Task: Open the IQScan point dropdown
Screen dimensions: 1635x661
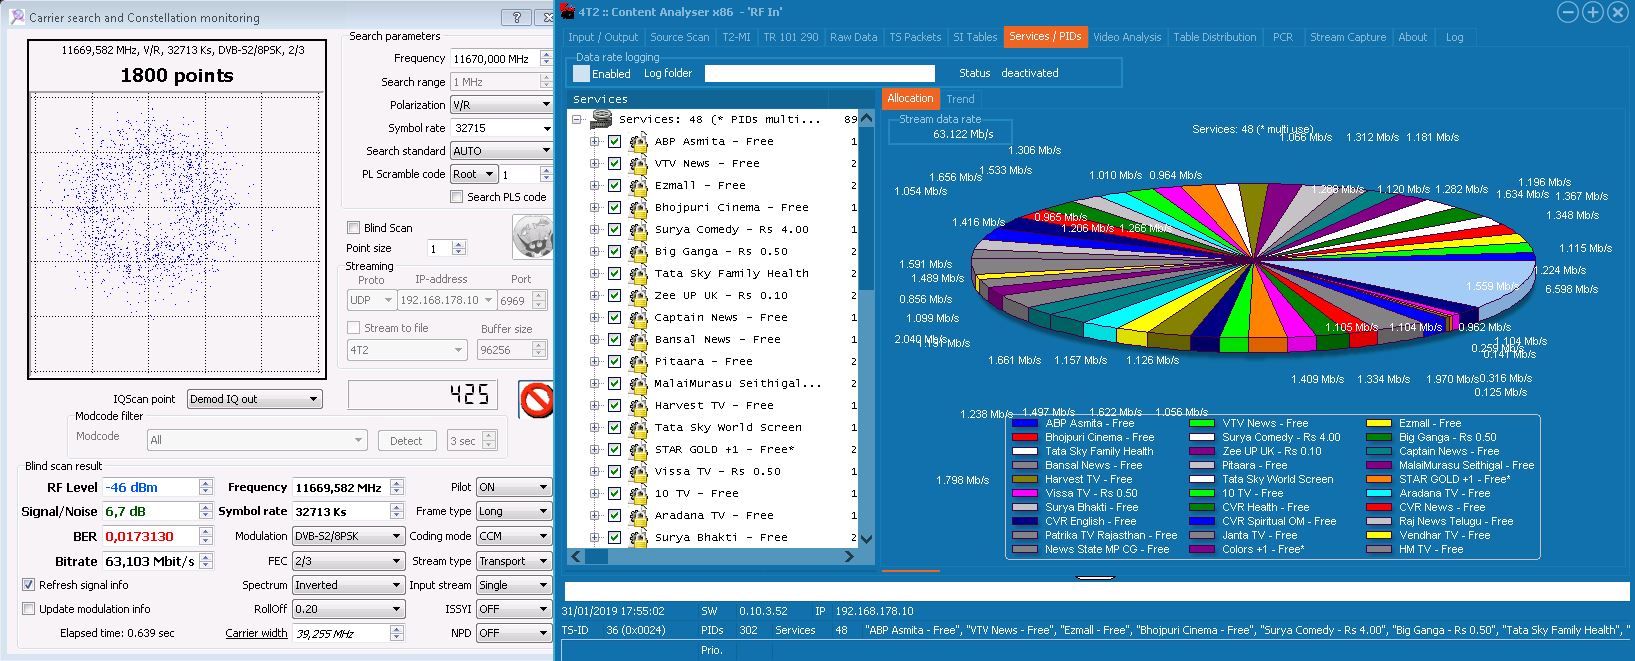Action: click(254, 399)
